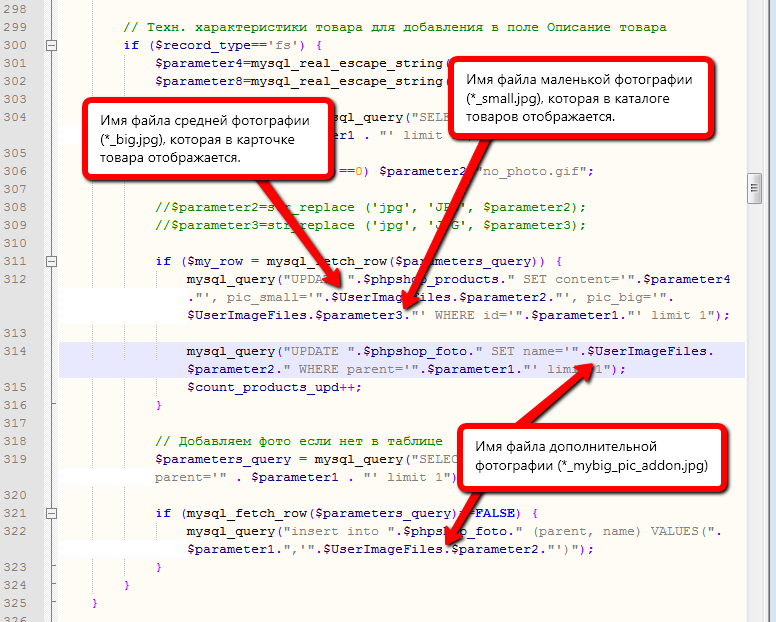776x622 pixels.
Task: Click '$count_products_upd++;' on line 315
Action: tap(275, 387)
